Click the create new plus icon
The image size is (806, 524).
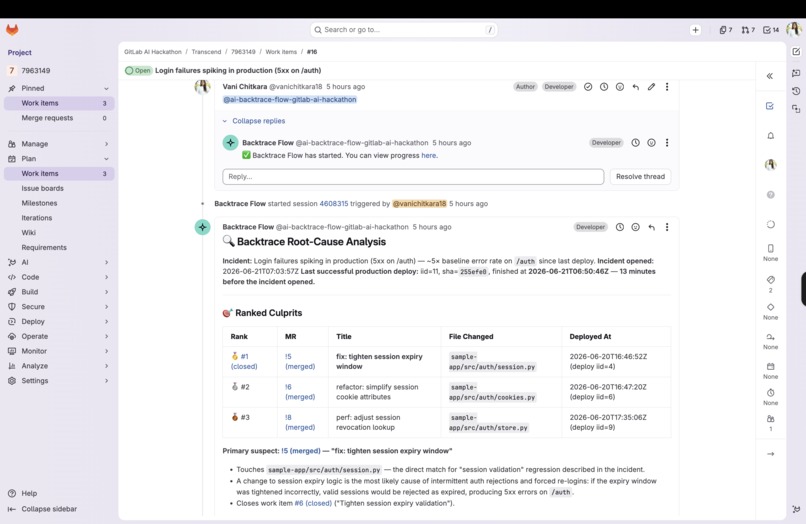pyautogui.click(x=695, y=30)
